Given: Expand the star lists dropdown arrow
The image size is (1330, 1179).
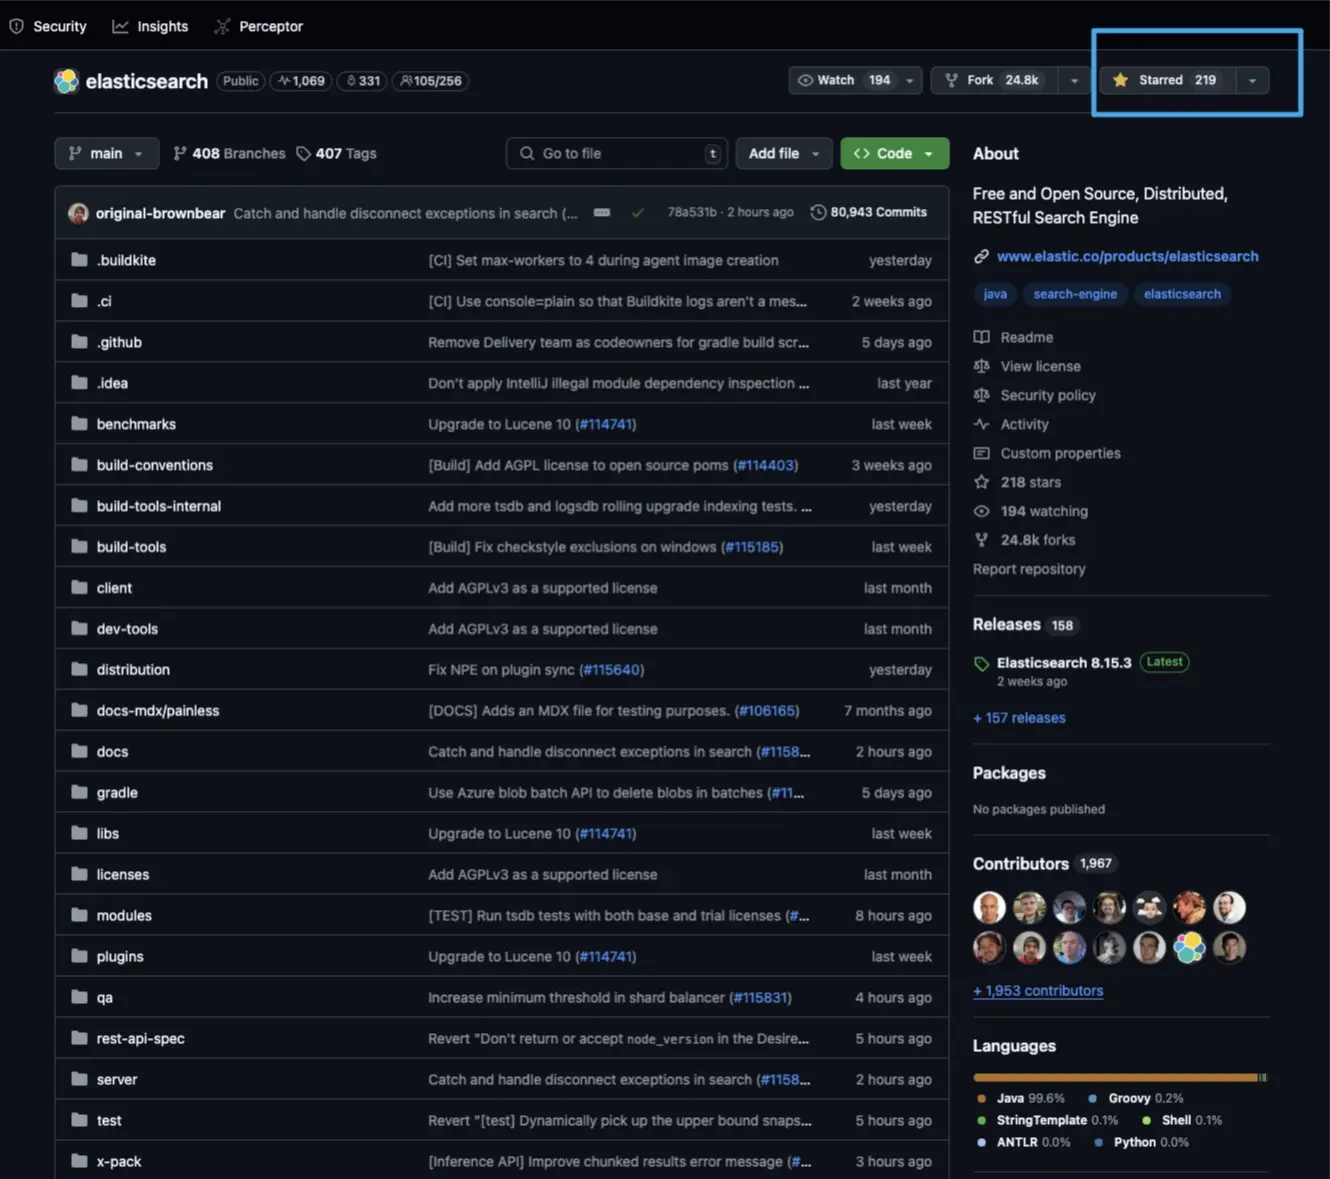Looking at the screenshot, I should pyautogui.click(x=1252, y=80).
